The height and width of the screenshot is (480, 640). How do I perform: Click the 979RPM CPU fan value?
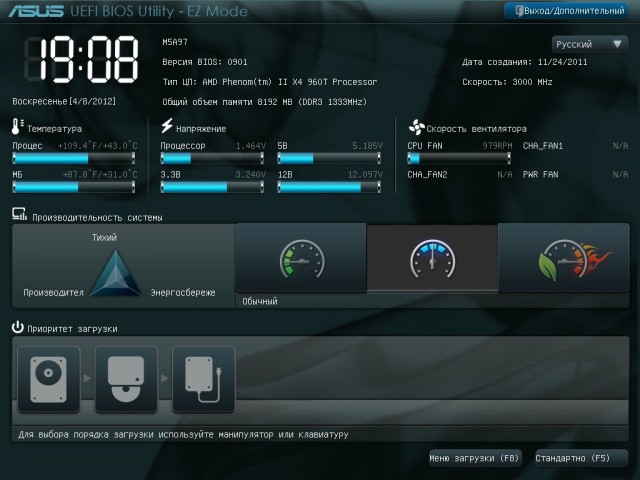coord(497,146)
